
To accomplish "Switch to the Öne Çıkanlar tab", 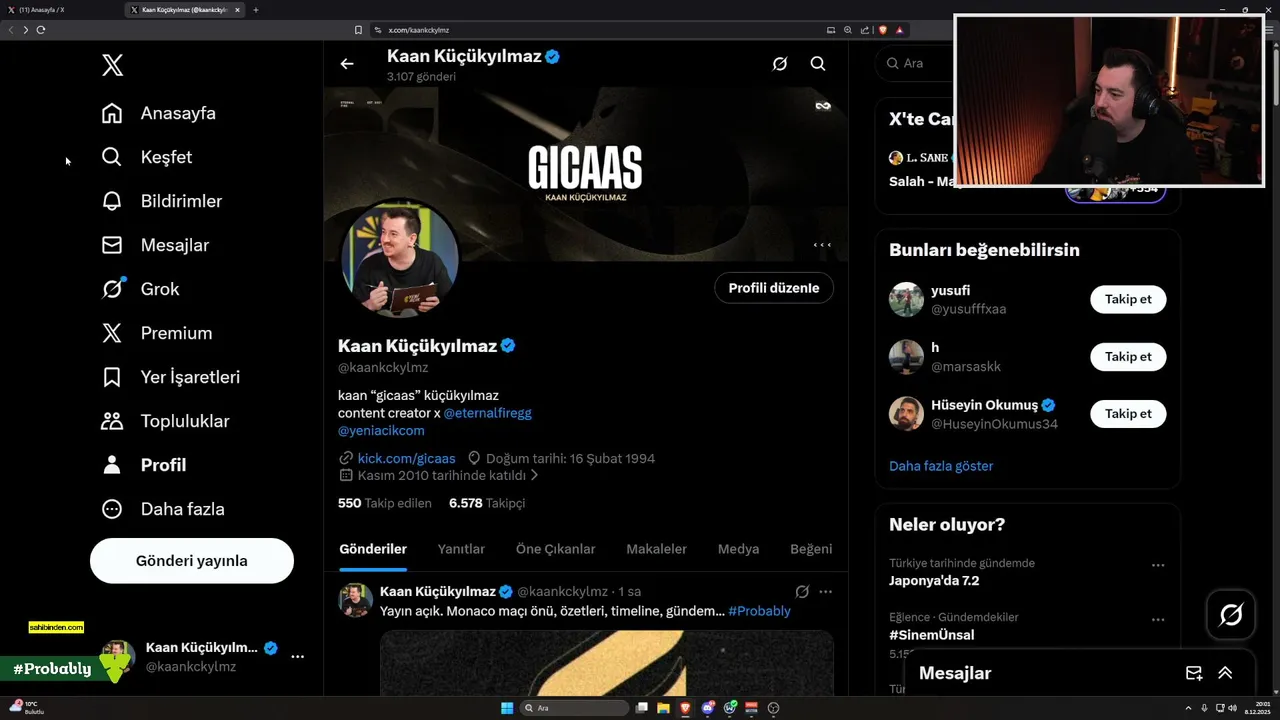I will point(555,549).
